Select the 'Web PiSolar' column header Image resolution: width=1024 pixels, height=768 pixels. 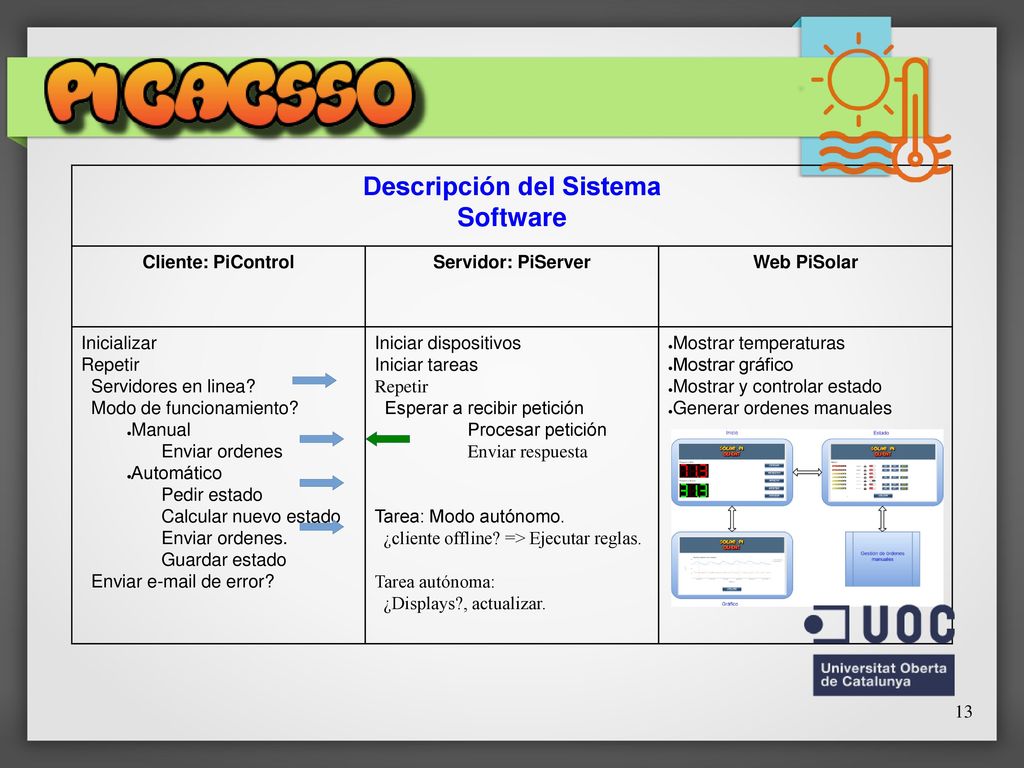[805, 262]
